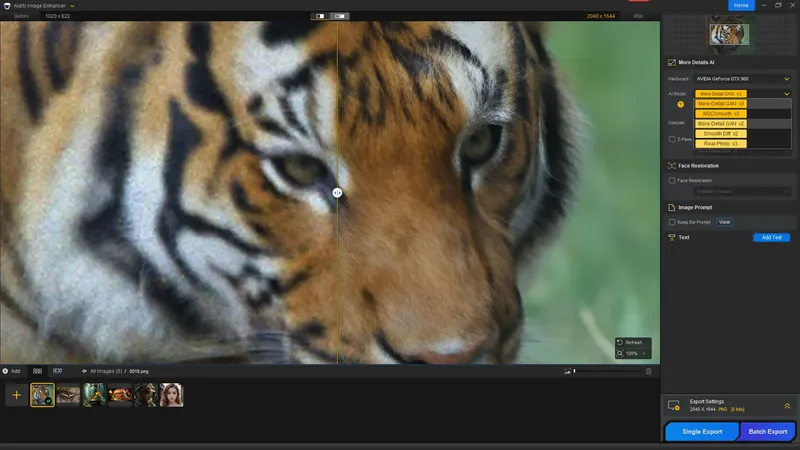Click the back arrow next to All Images

click(x=84, y=371)
